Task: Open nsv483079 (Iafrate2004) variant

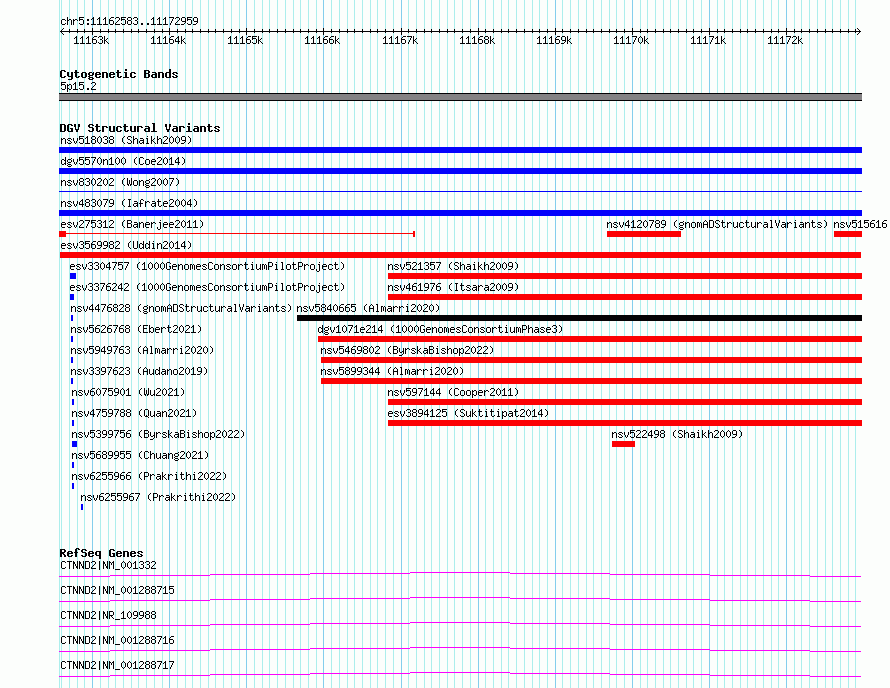Action: click(129, 203)
